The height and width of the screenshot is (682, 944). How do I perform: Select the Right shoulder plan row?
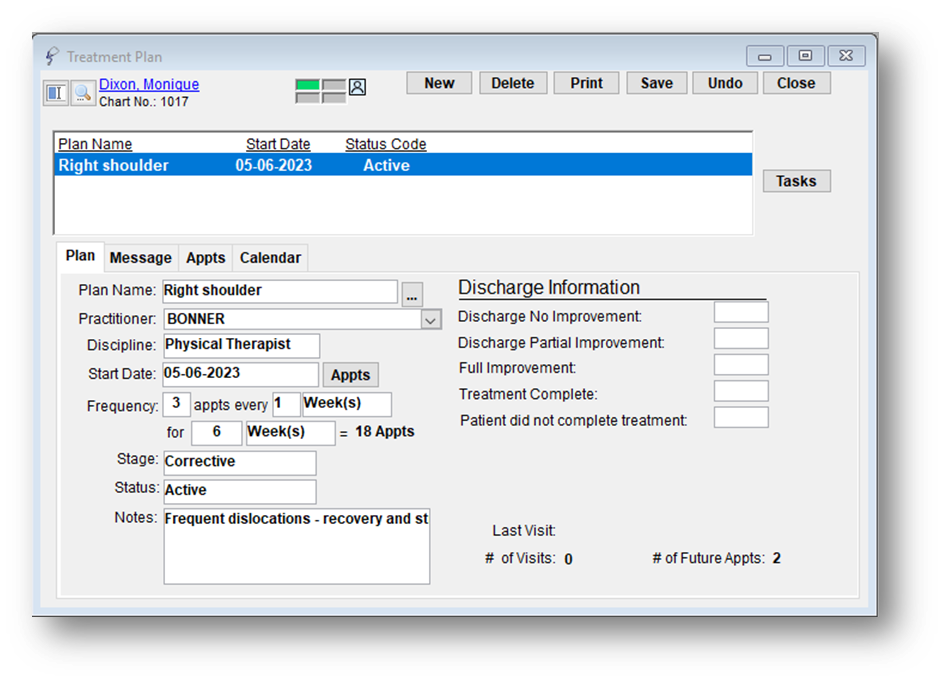coord(403,165)
